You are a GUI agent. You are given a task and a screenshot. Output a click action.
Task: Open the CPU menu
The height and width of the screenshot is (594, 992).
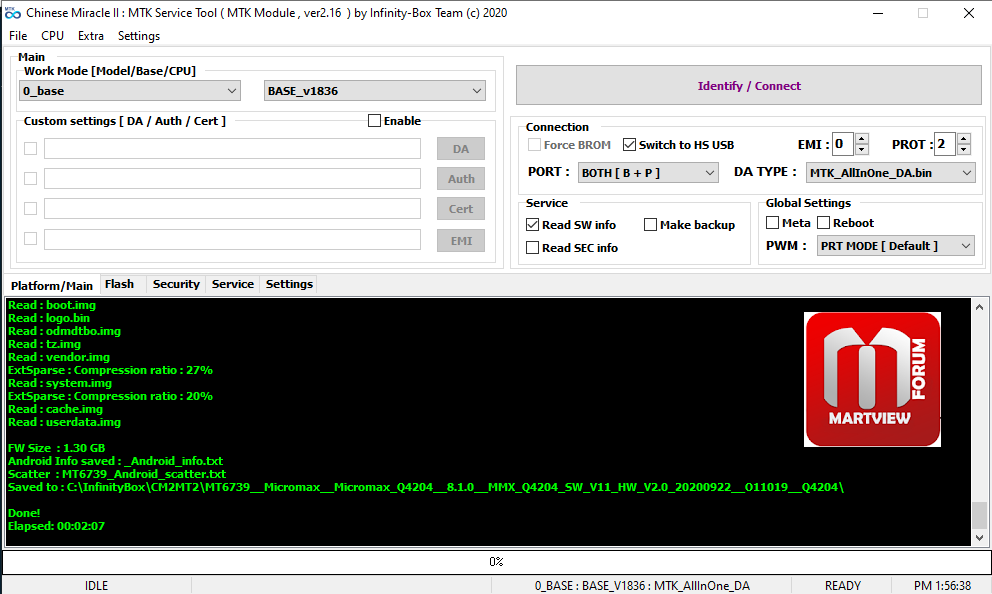(53, 36)
